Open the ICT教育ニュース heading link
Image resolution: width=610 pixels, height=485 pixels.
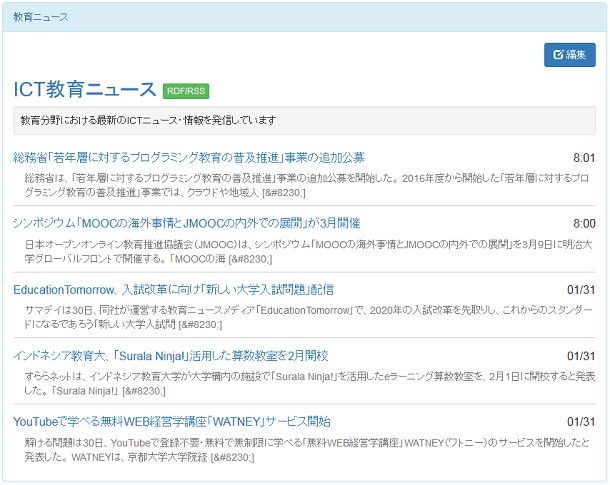[84, 89]
